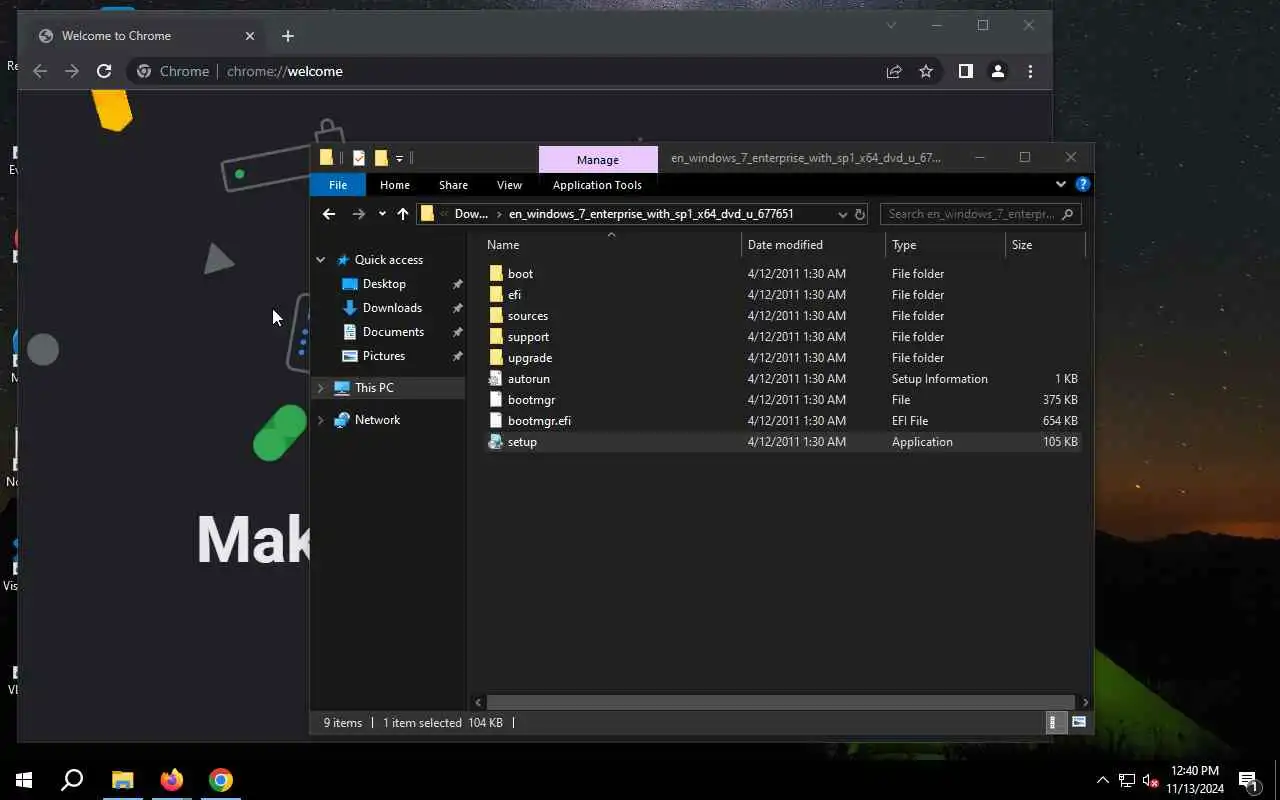Close the Welcome to Chrome tab

click(250, 36)
